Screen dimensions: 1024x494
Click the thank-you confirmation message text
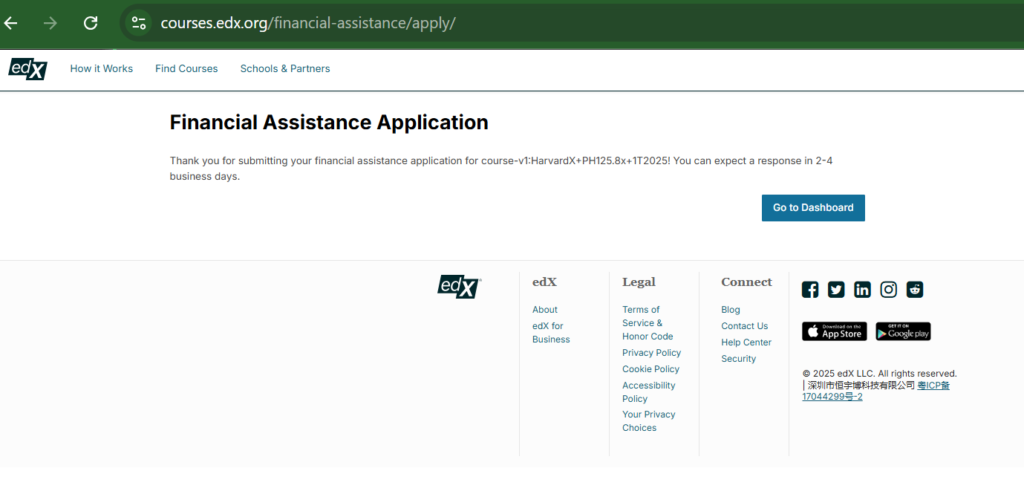point(502,169)
